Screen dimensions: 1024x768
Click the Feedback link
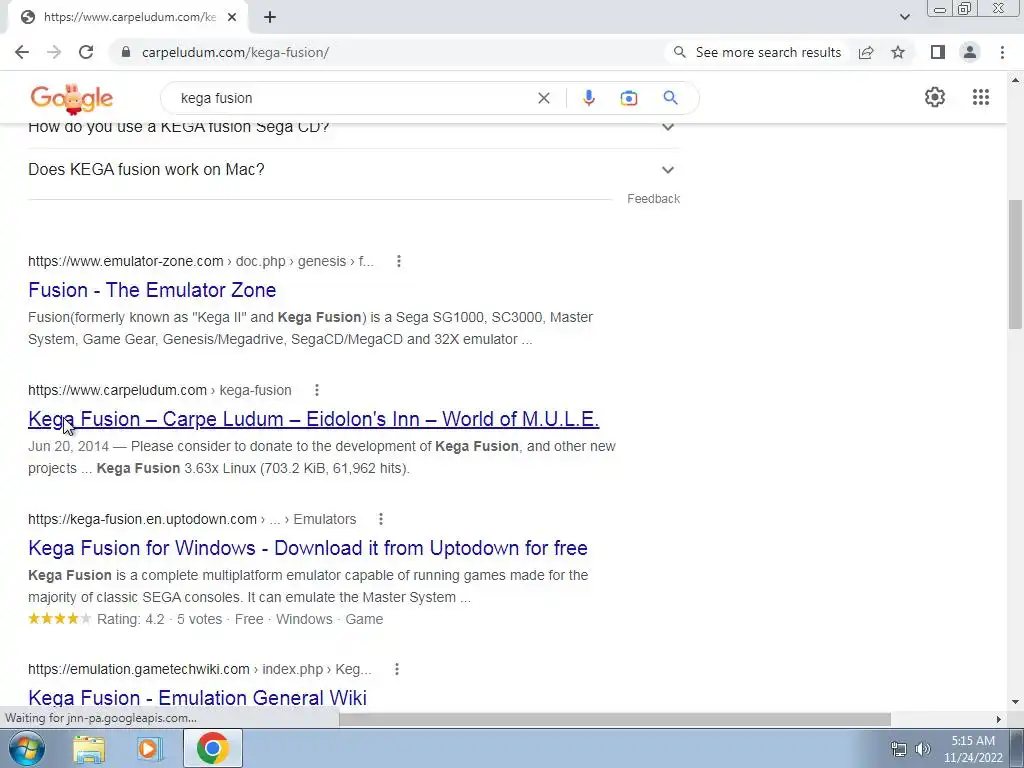click(x=653, y=199)
